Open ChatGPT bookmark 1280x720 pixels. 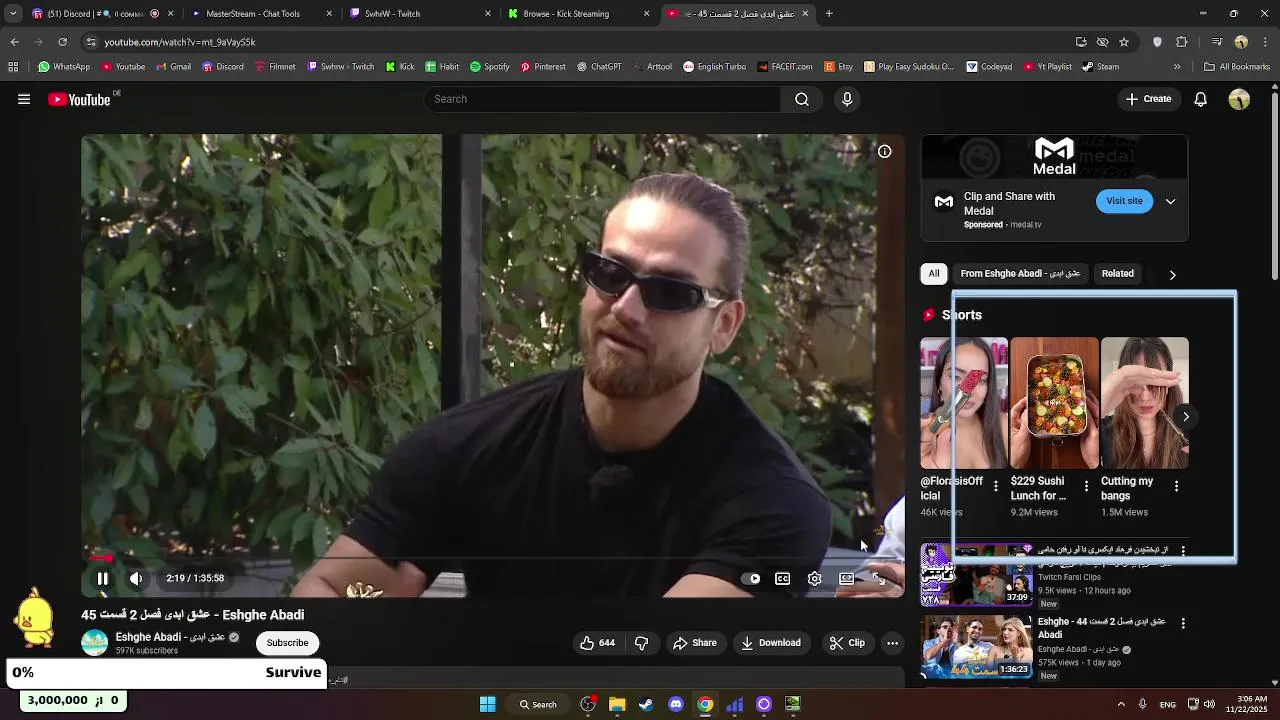pyautogui.click(x=599, y=67)
